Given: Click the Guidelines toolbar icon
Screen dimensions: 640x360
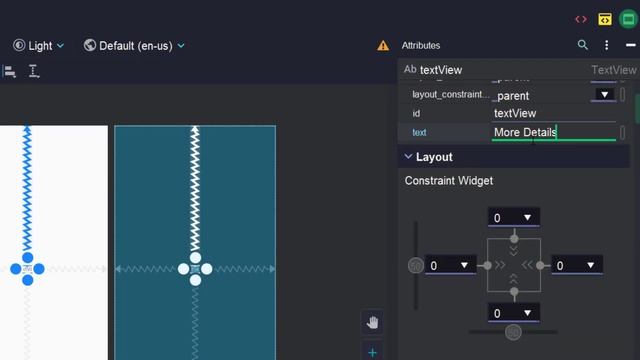Looking at the screenshot, I should [34, 71].
